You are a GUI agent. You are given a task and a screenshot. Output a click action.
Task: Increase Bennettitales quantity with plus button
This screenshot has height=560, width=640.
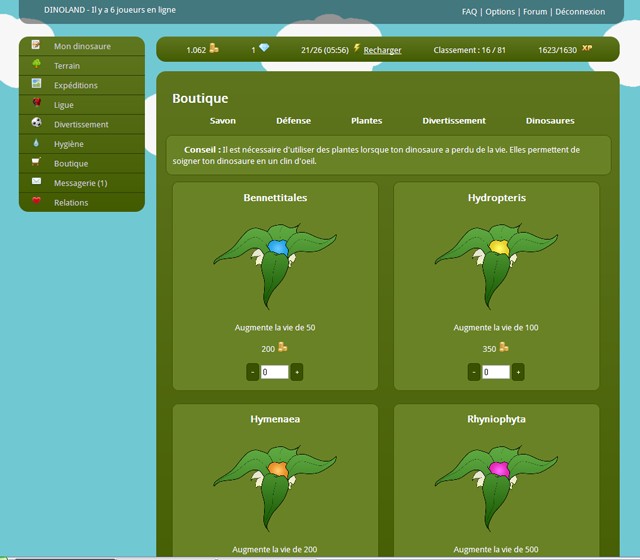coord(297,372)
